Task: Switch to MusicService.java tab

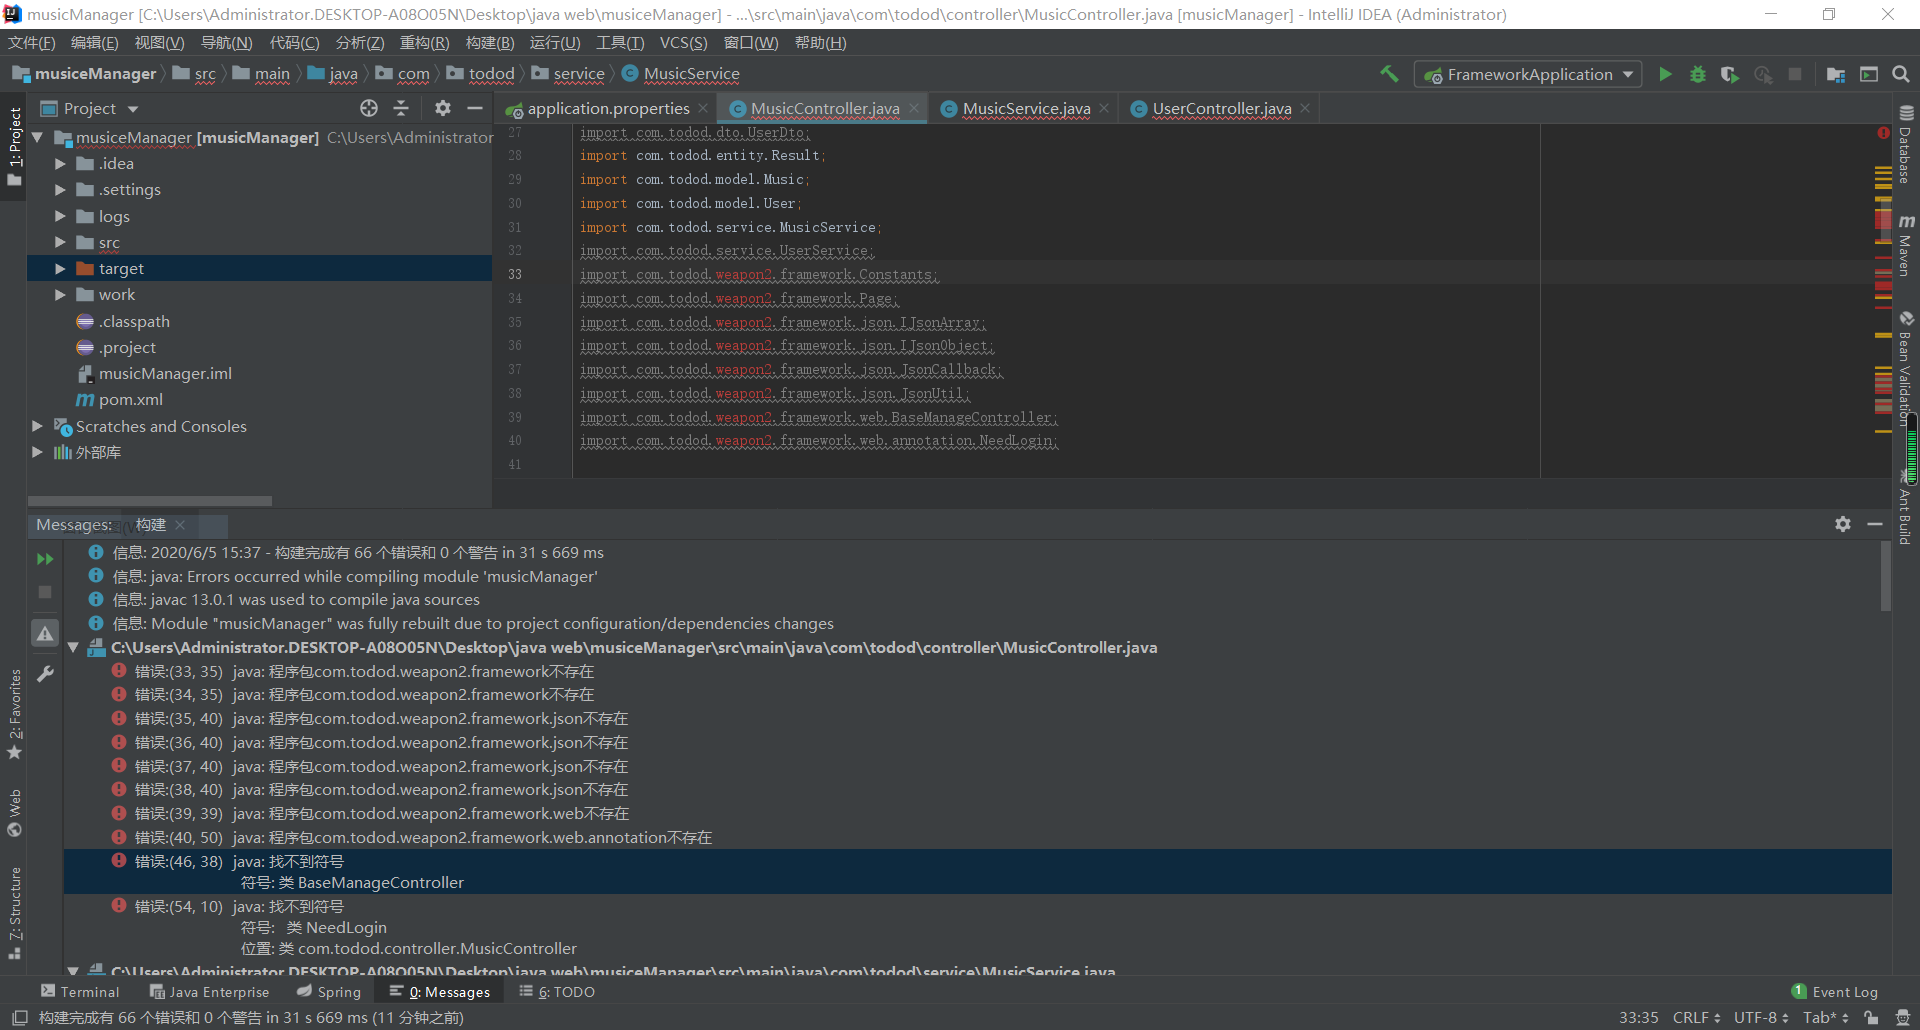Action: [1026, 108]
